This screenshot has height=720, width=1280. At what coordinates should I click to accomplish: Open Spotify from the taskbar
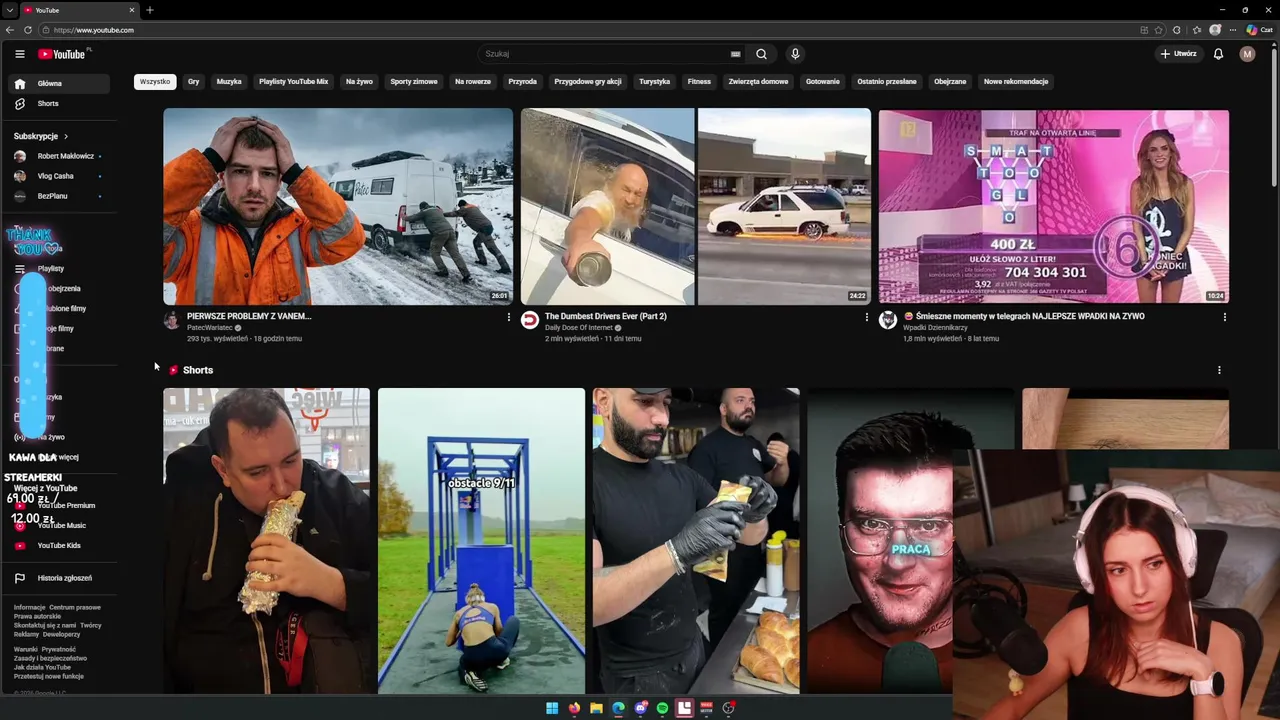[662, 708]
